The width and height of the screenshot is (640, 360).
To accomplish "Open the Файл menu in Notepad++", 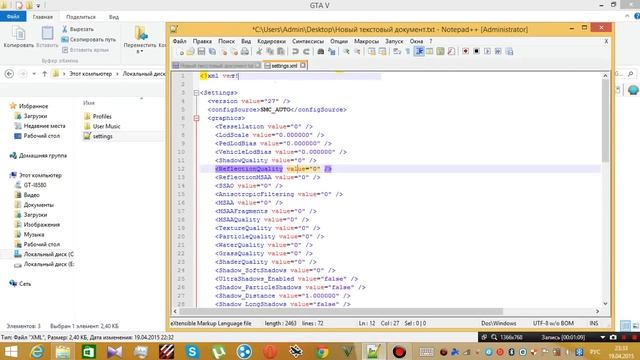I will (x=179, y=41).
